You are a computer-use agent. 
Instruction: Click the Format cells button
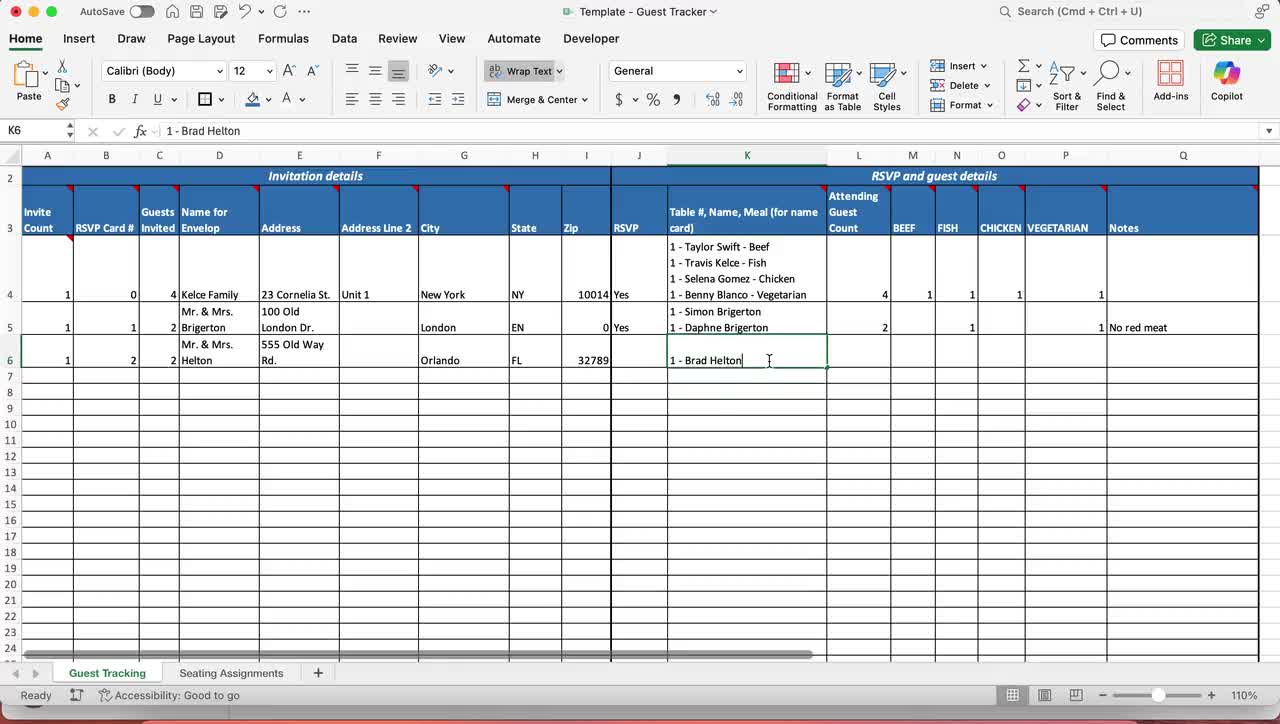(961, 105)
